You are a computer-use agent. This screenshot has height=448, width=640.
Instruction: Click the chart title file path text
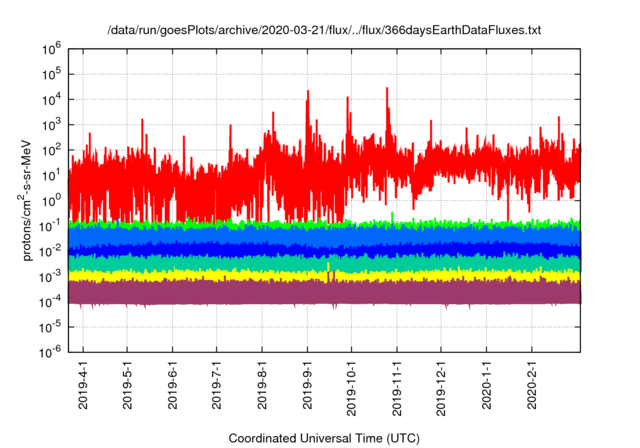point(324,30)
